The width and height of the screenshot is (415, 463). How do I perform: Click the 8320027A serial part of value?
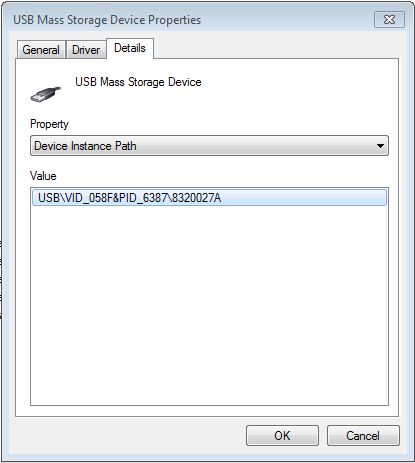pos(196,198)
